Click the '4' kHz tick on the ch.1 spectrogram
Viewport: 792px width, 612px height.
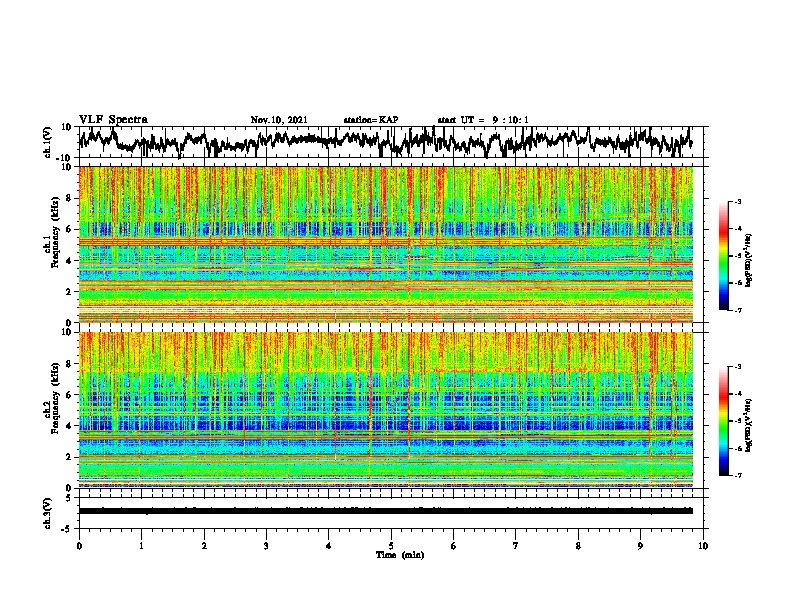coord(70,261)
